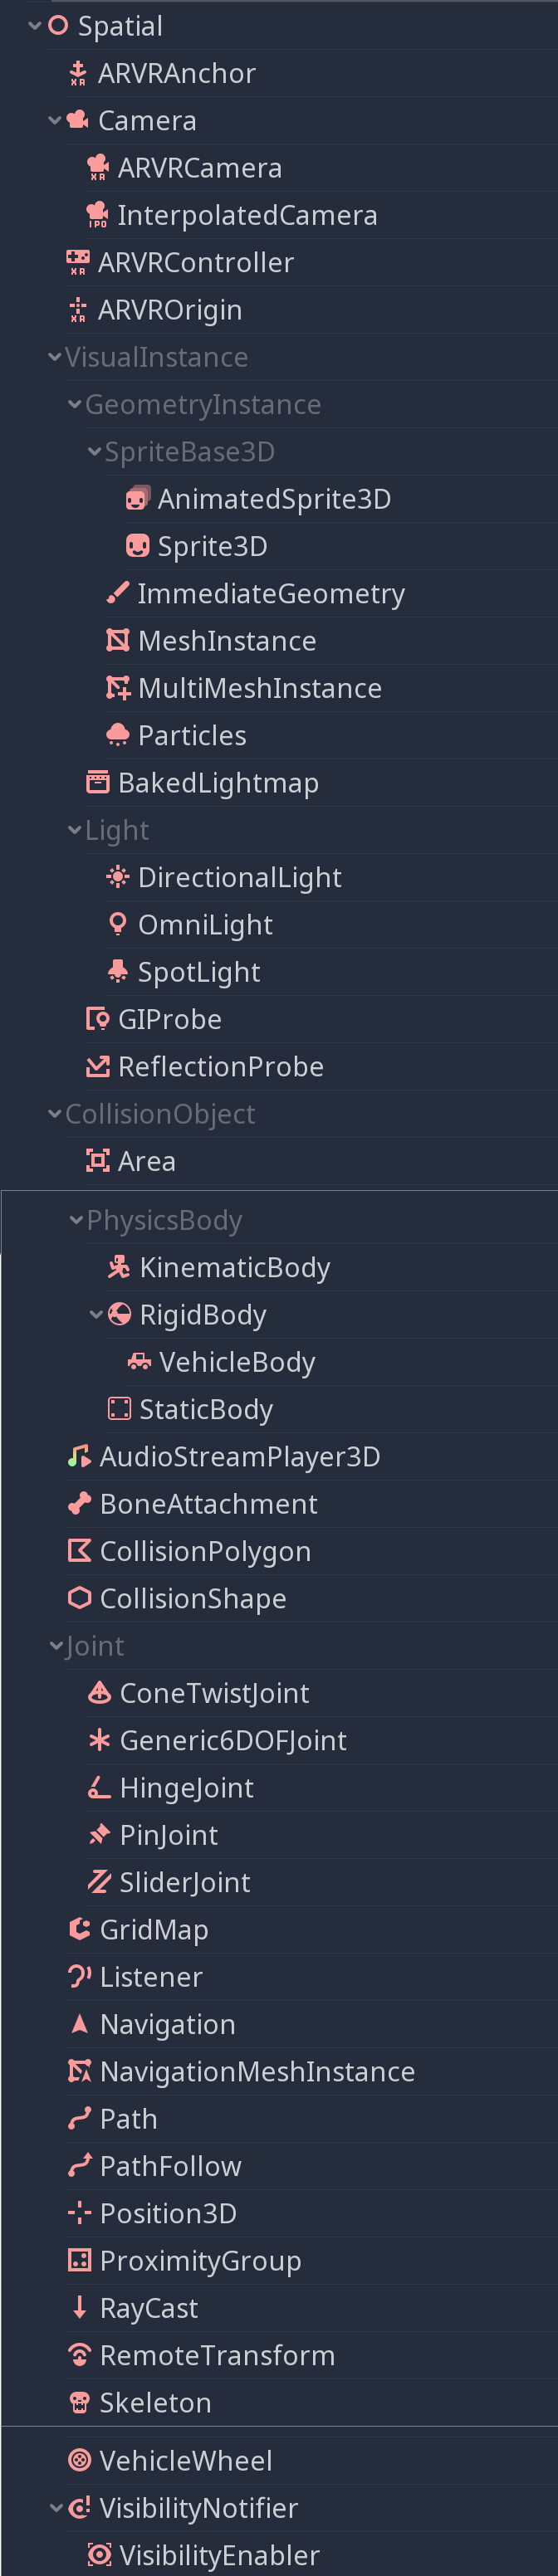Click the Listener ear icon
The image size is (558, 2576).
pos(79,1977)
